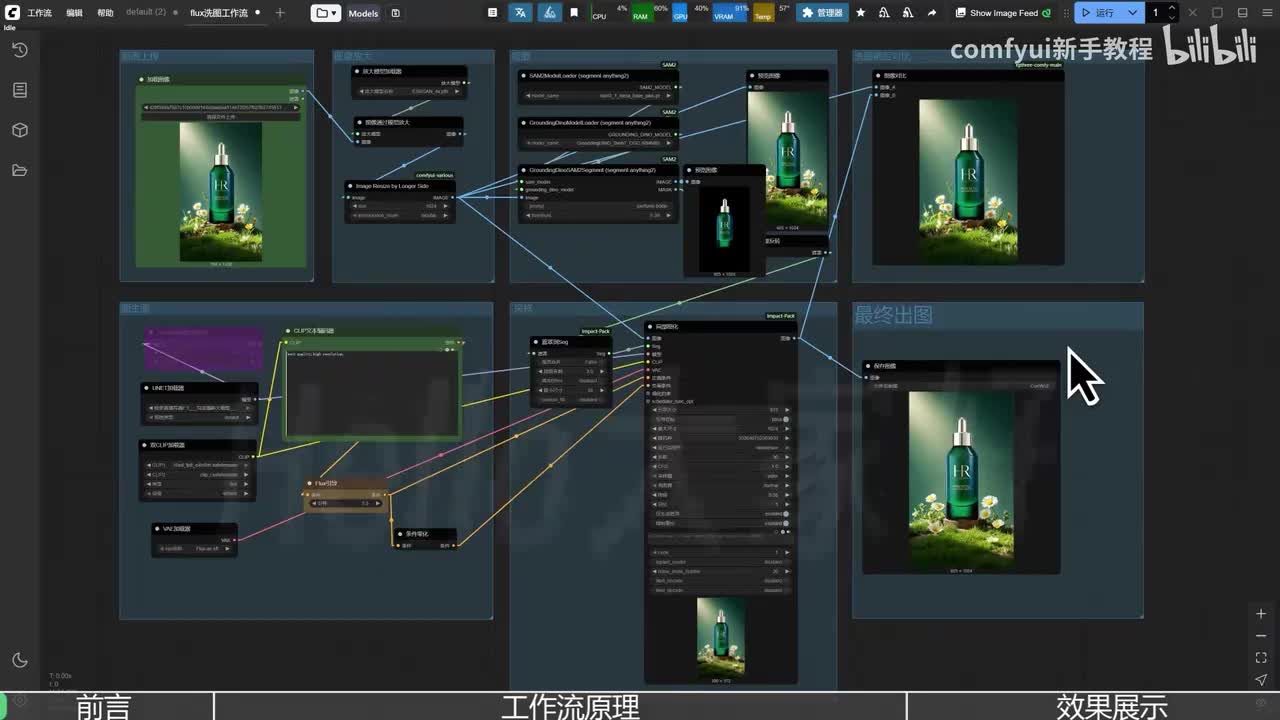This screenshot has height=720, width=1280.
Task: Open the 工作流 menu
Action: 39,13
